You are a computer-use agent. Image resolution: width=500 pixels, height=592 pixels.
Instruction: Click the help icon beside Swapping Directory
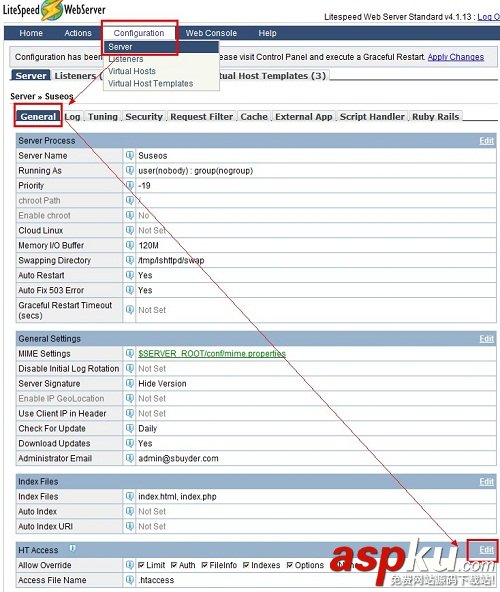[x=130, y=260]
